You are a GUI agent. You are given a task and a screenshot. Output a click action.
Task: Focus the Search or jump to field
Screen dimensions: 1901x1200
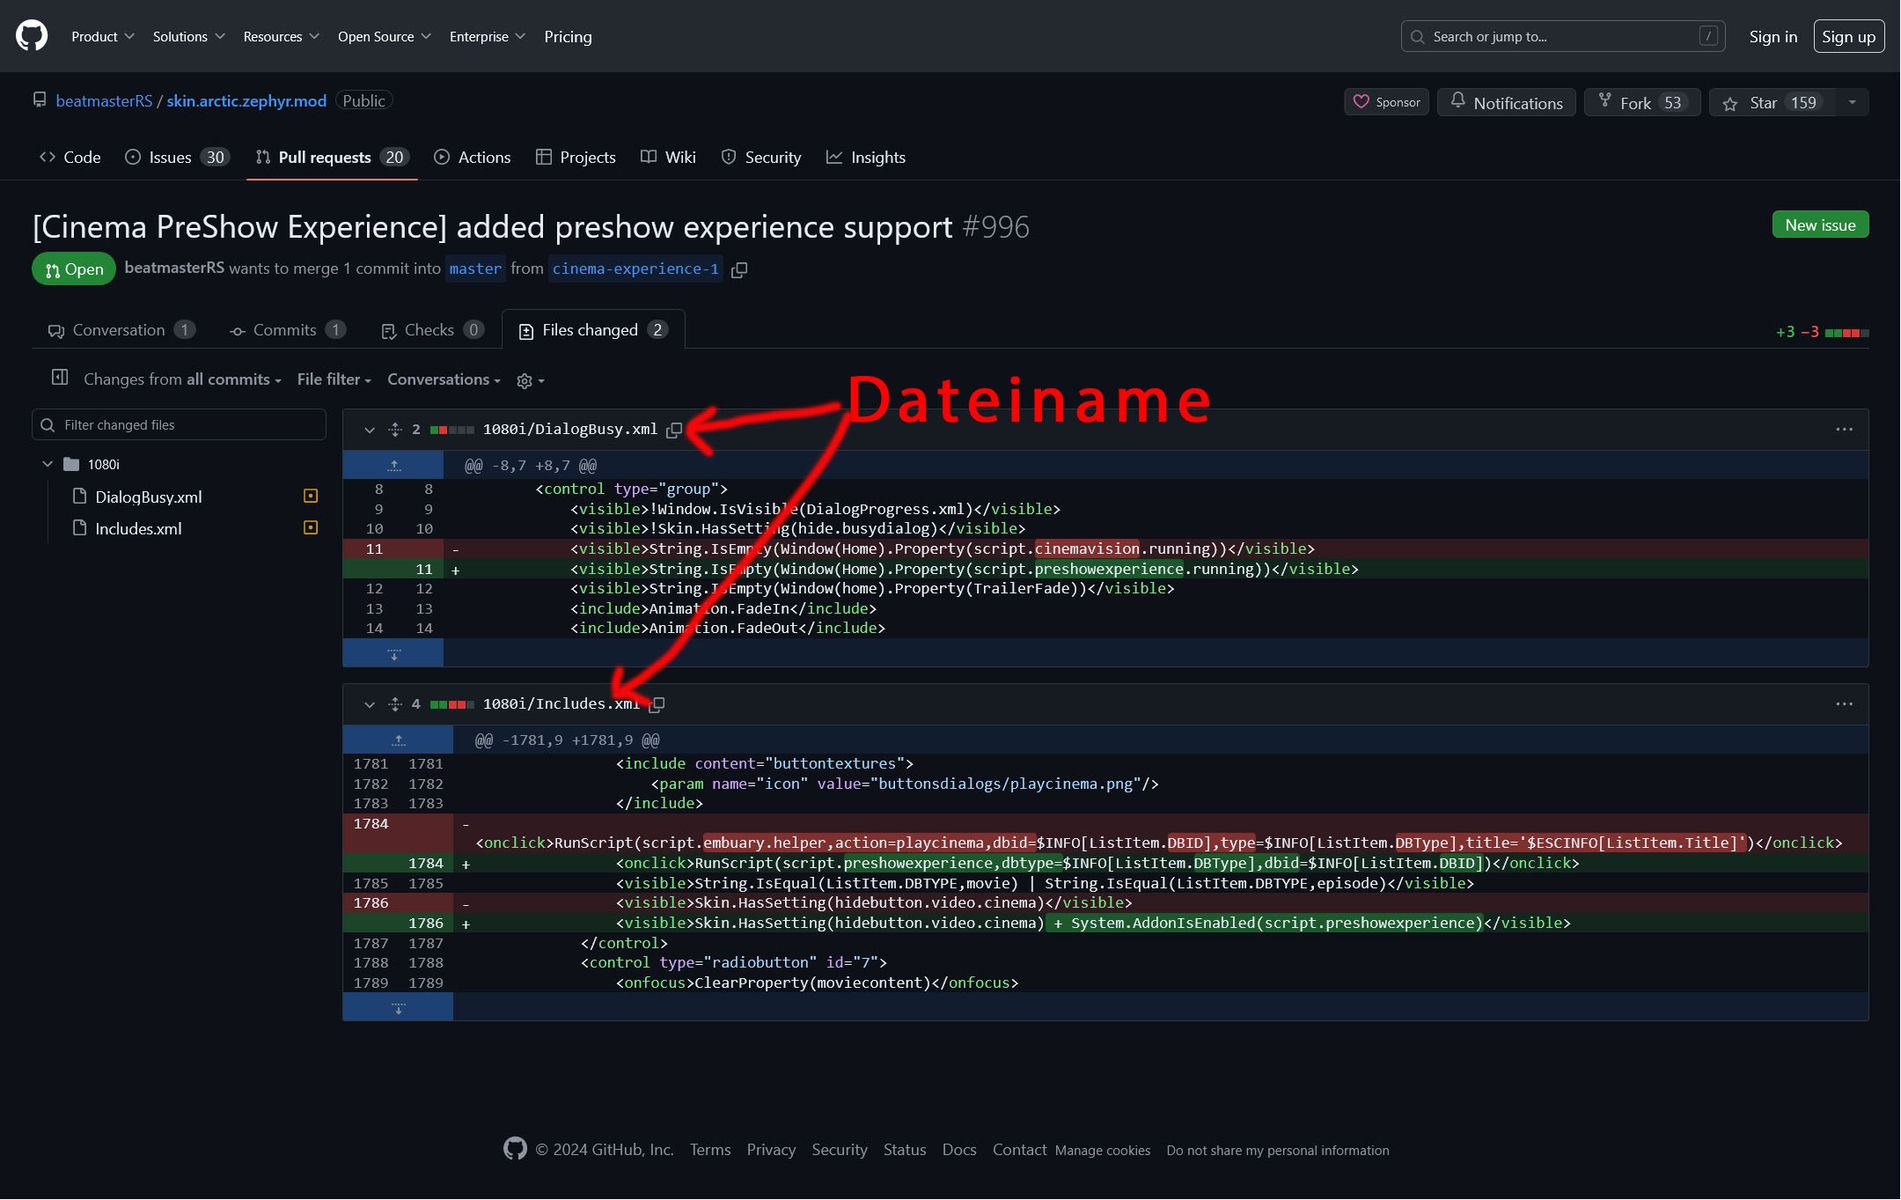click(x=1563, y=37)
